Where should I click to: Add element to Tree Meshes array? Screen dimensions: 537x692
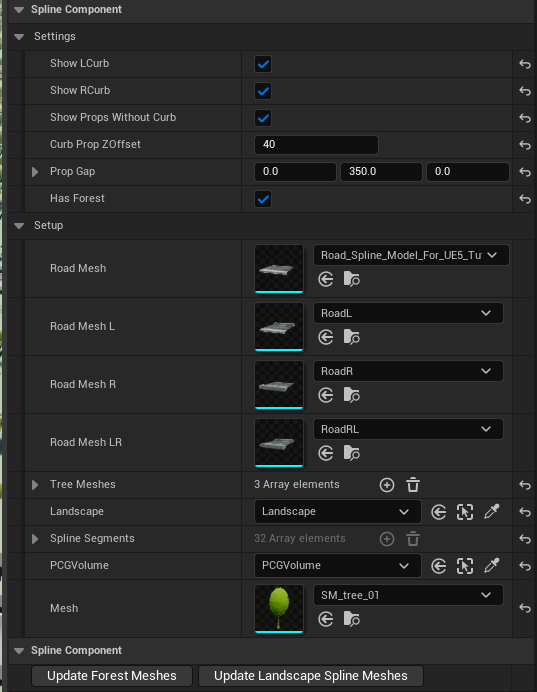click(x=387, y=485)
